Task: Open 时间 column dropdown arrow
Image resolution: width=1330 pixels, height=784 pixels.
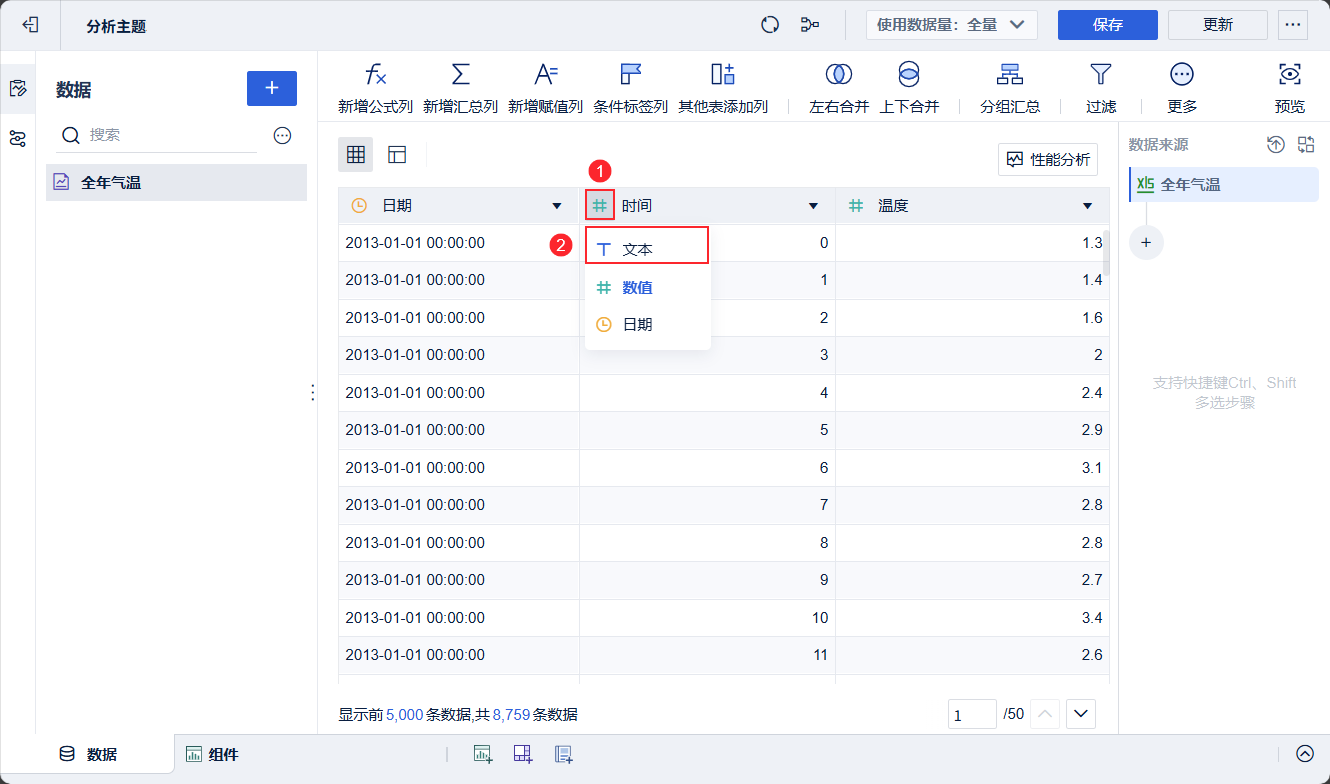Action: [813, 206]
